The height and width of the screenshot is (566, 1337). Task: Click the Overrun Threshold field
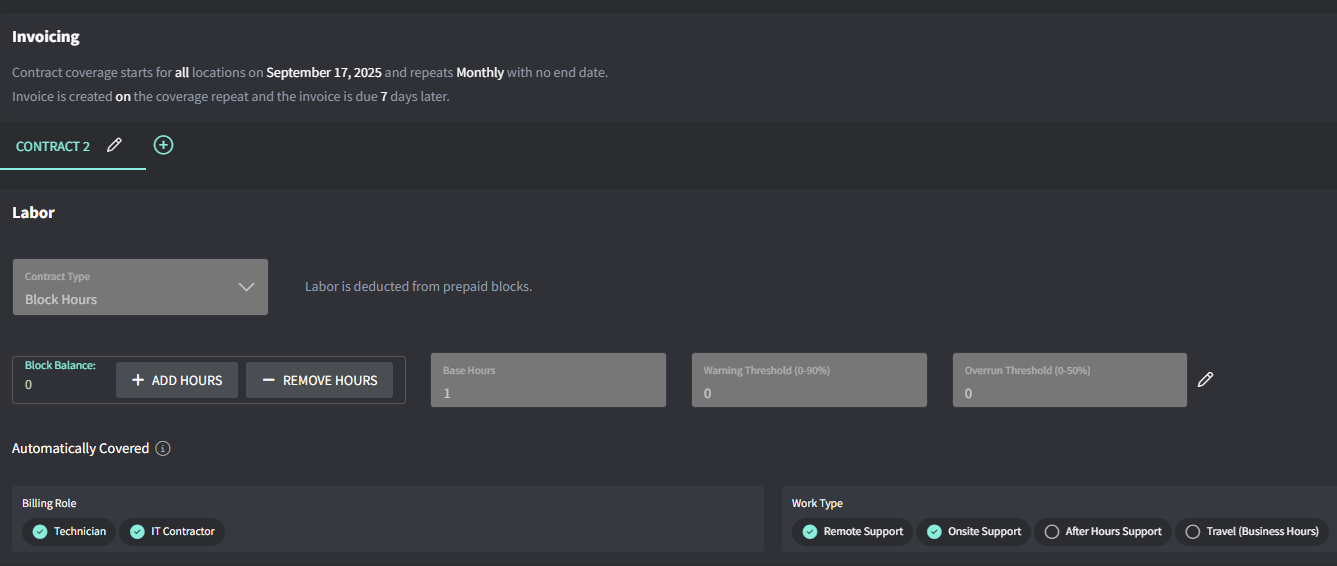1069,381
